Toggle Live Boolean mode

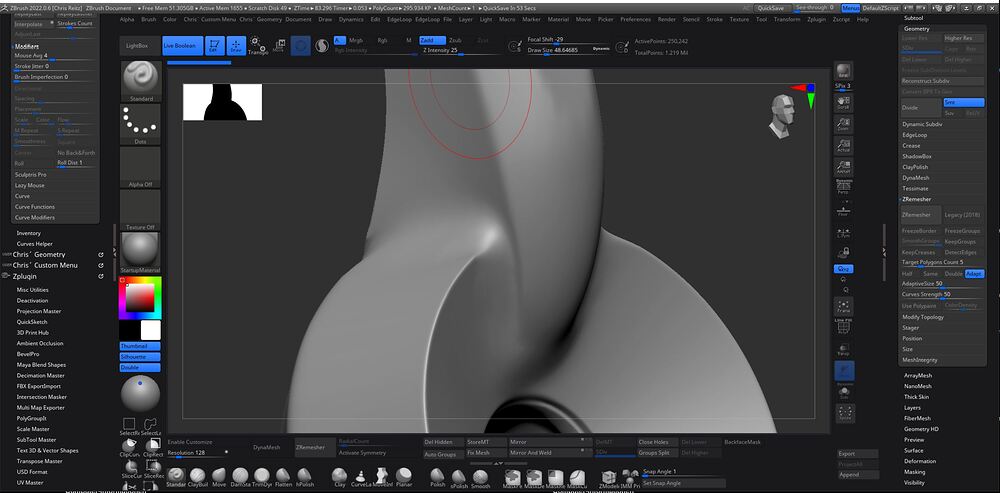pos(182,46)
